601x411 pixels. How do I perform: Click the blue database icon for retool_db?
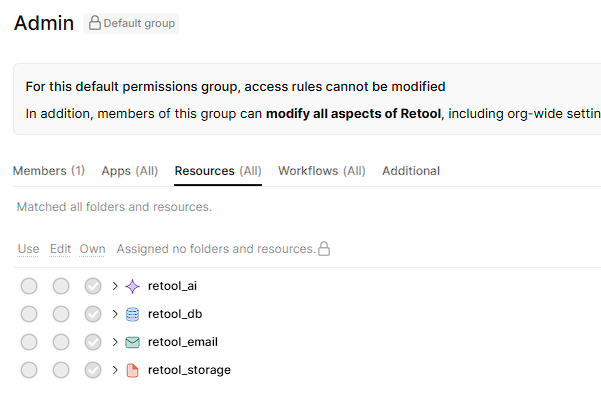point(132,314)
